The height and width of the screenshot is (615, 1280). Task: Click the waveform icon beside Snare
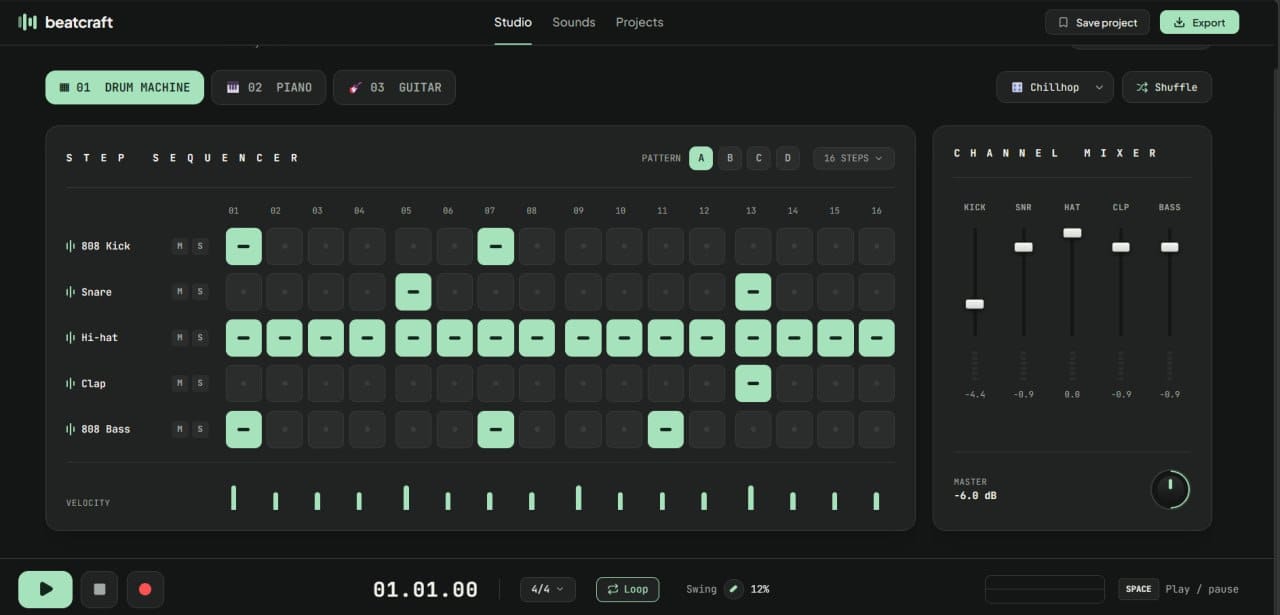pos(71,292)
